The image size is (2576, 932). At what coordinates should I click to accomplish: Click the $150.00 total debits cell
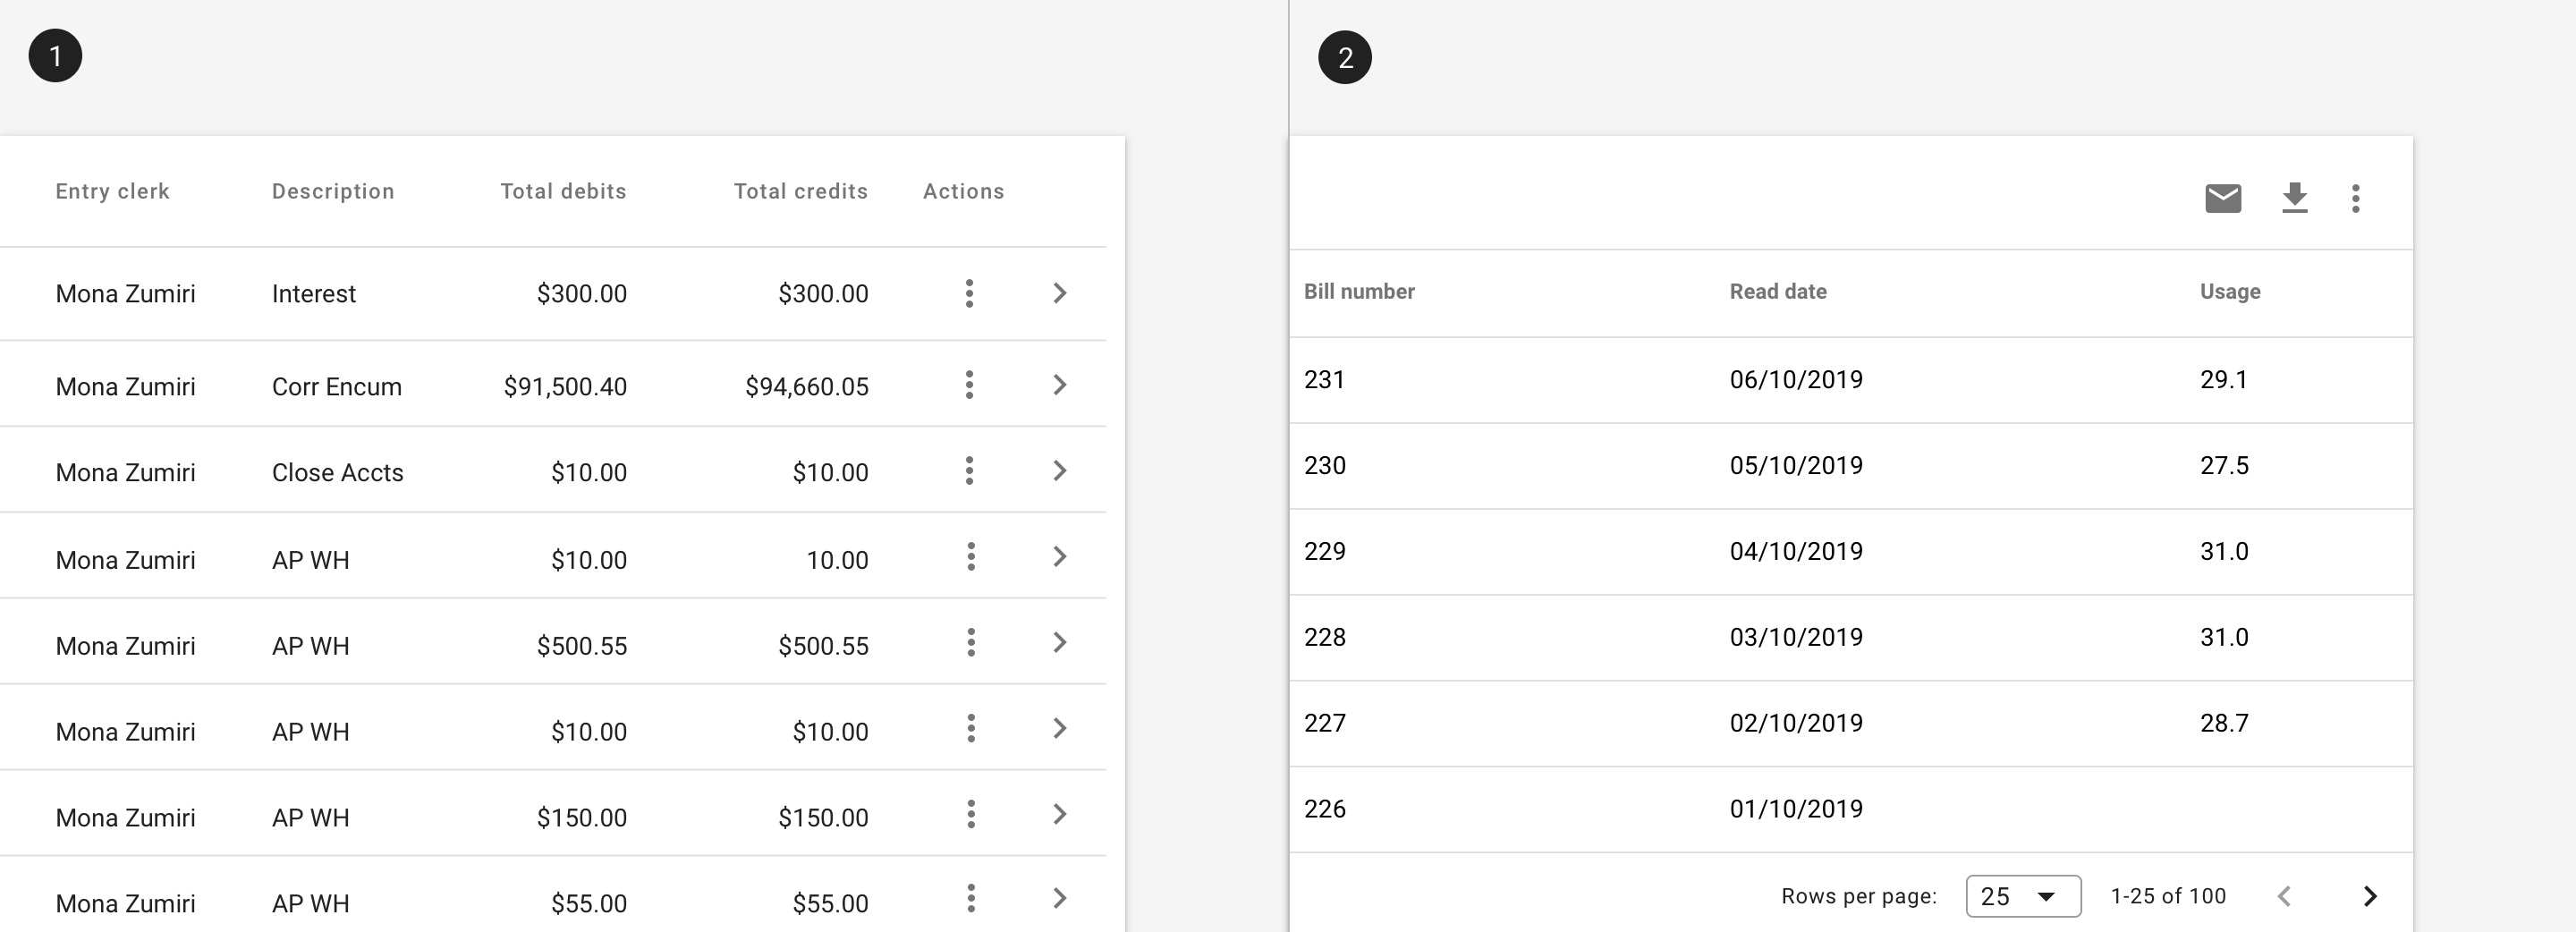[x=582, y=818]
